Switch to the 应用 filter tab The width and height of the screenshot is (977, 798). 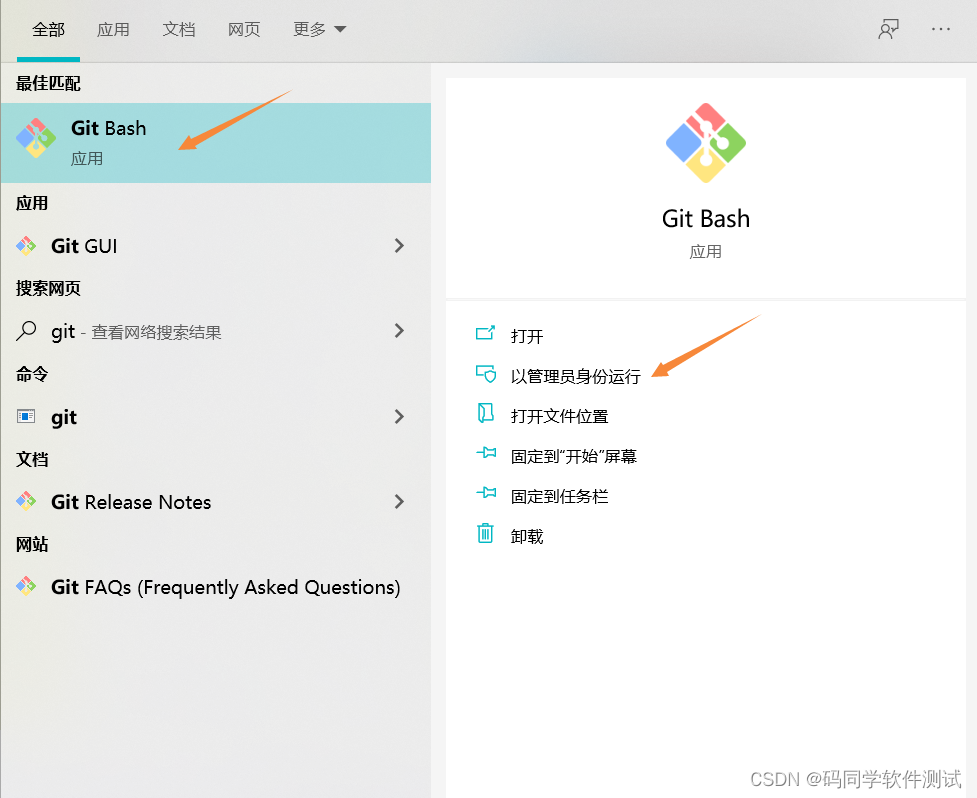coord(113,29)
